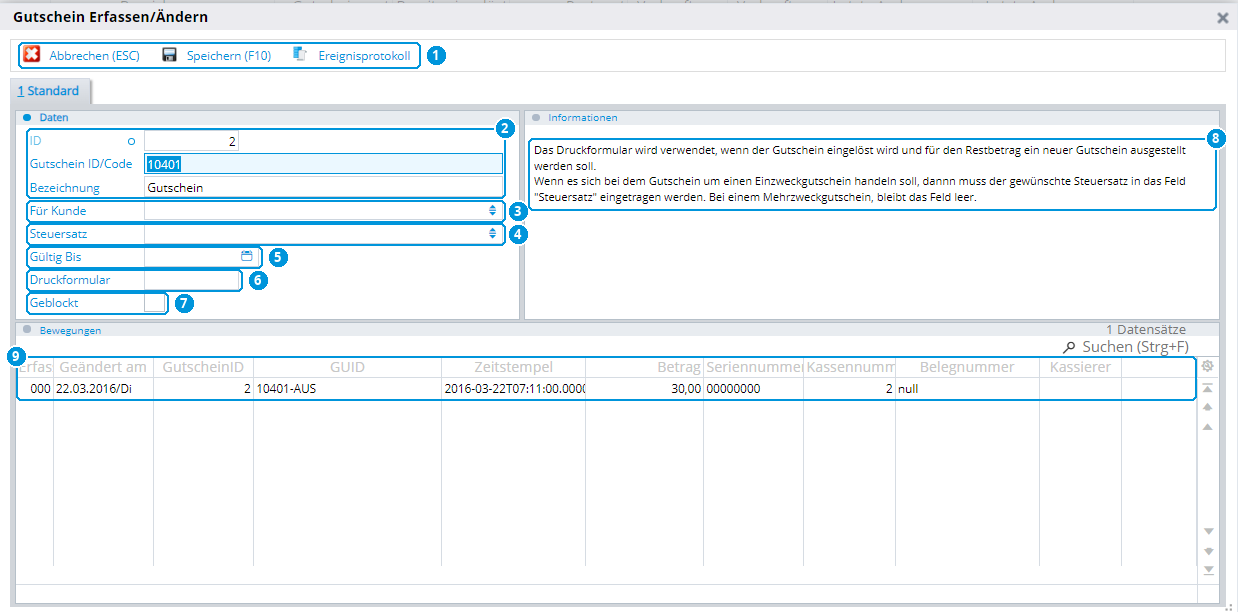The height and width of the screenshot is (612, 1238).
Task: Sort by the Geändert am column header
Action: [103, 367]
